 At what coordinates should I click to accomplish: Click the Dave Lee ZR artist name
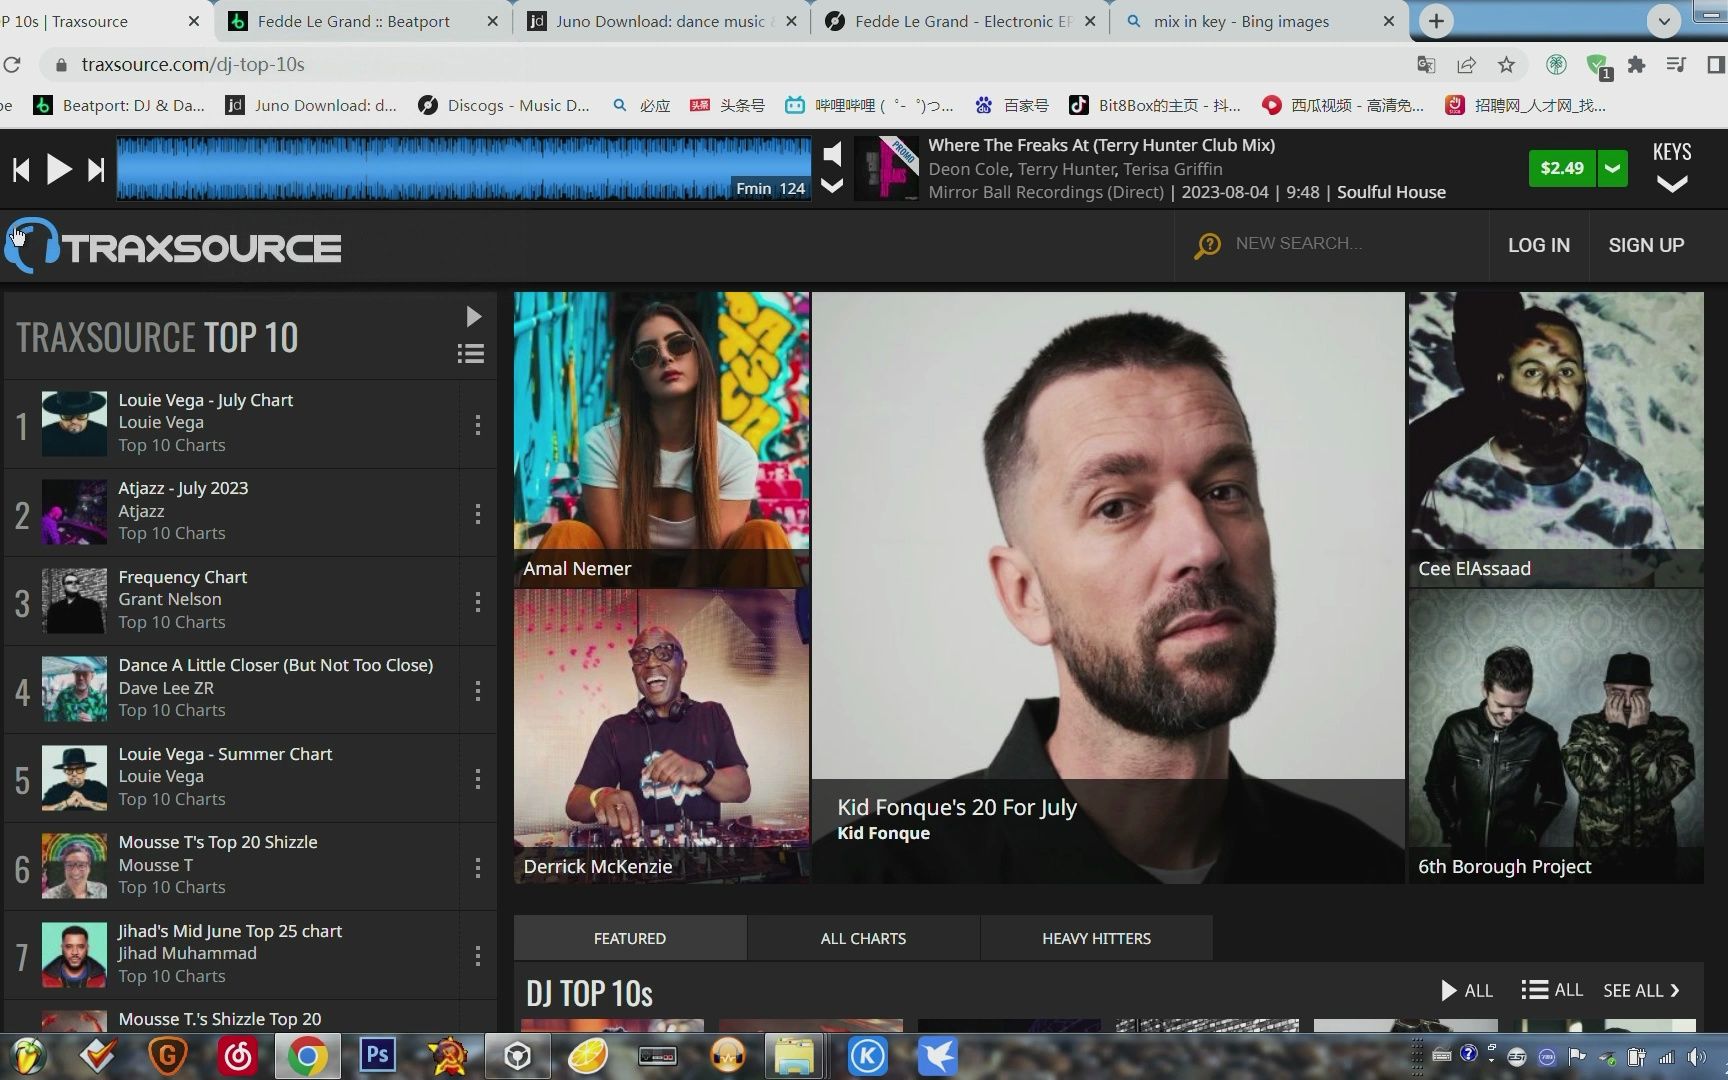pyautogui.click(x=166, y=688)
